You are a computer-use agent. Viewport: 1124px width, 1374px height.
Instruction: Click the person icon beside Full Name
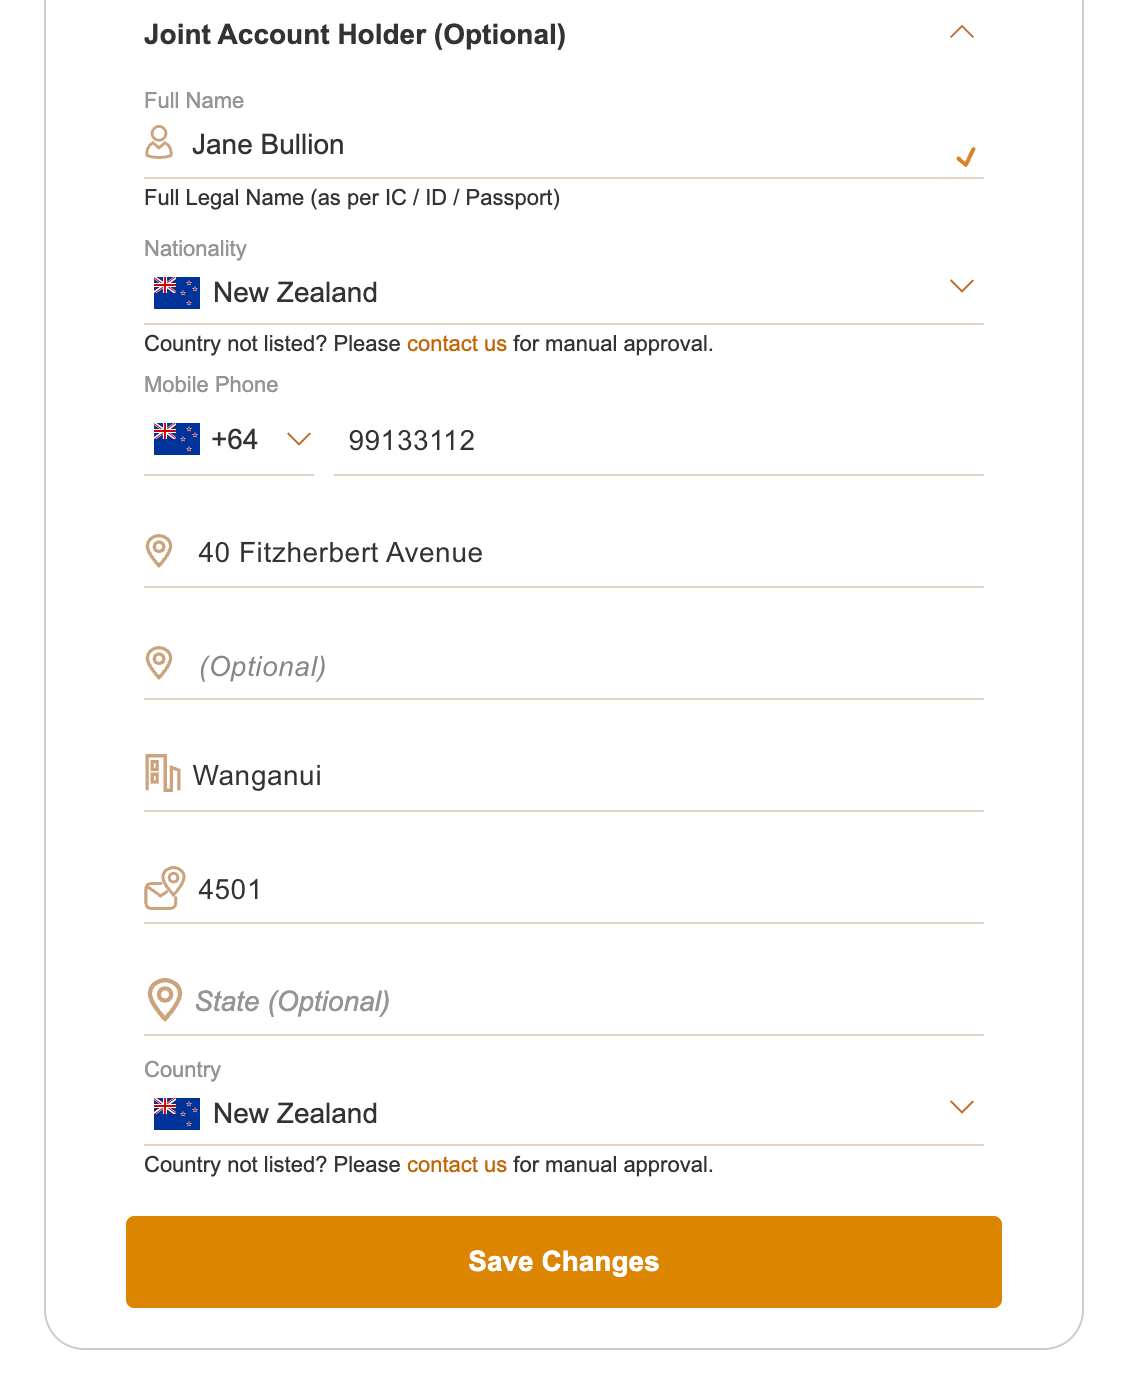[x=159, y=142]
